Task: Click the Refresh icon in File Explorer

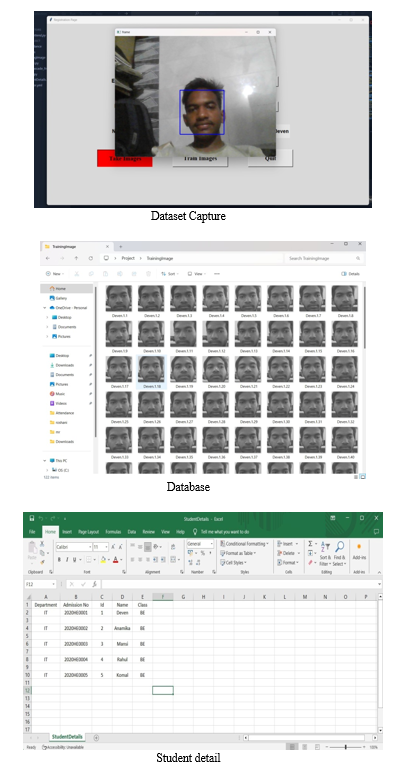Action: pyautogui.click(x=91, y=258)
